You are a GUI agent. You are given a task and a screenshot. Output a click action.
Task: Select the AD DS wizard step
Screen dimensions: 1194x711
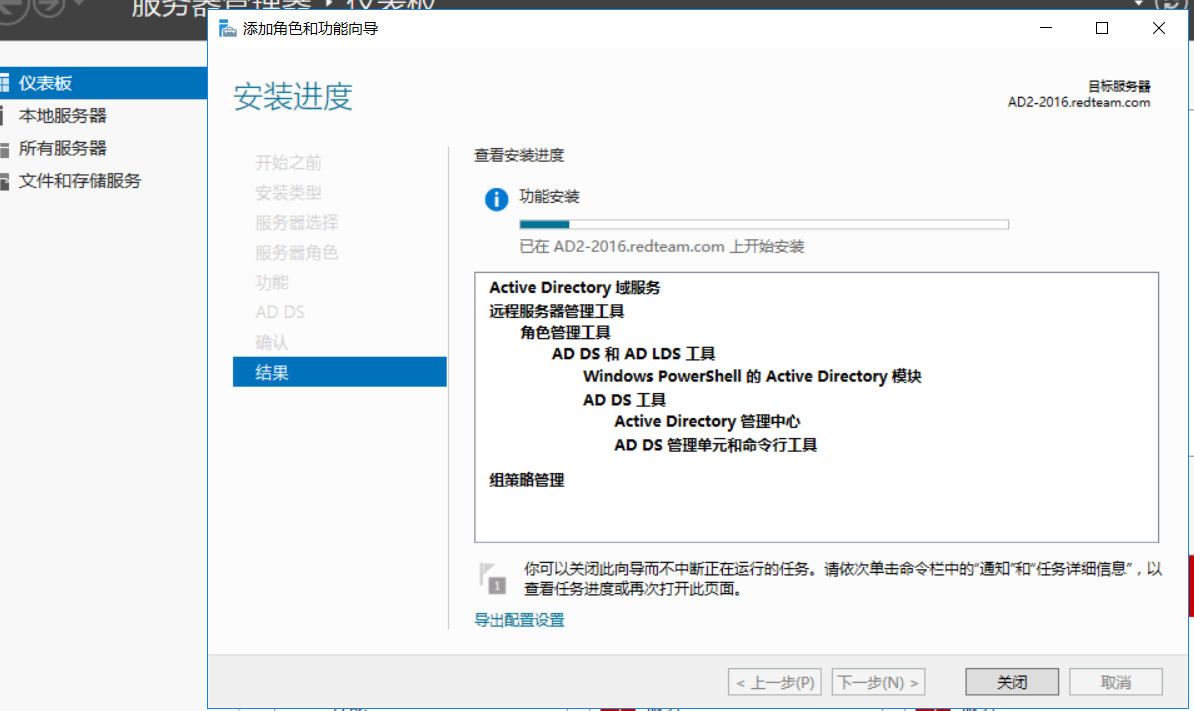tap(280, 312)
